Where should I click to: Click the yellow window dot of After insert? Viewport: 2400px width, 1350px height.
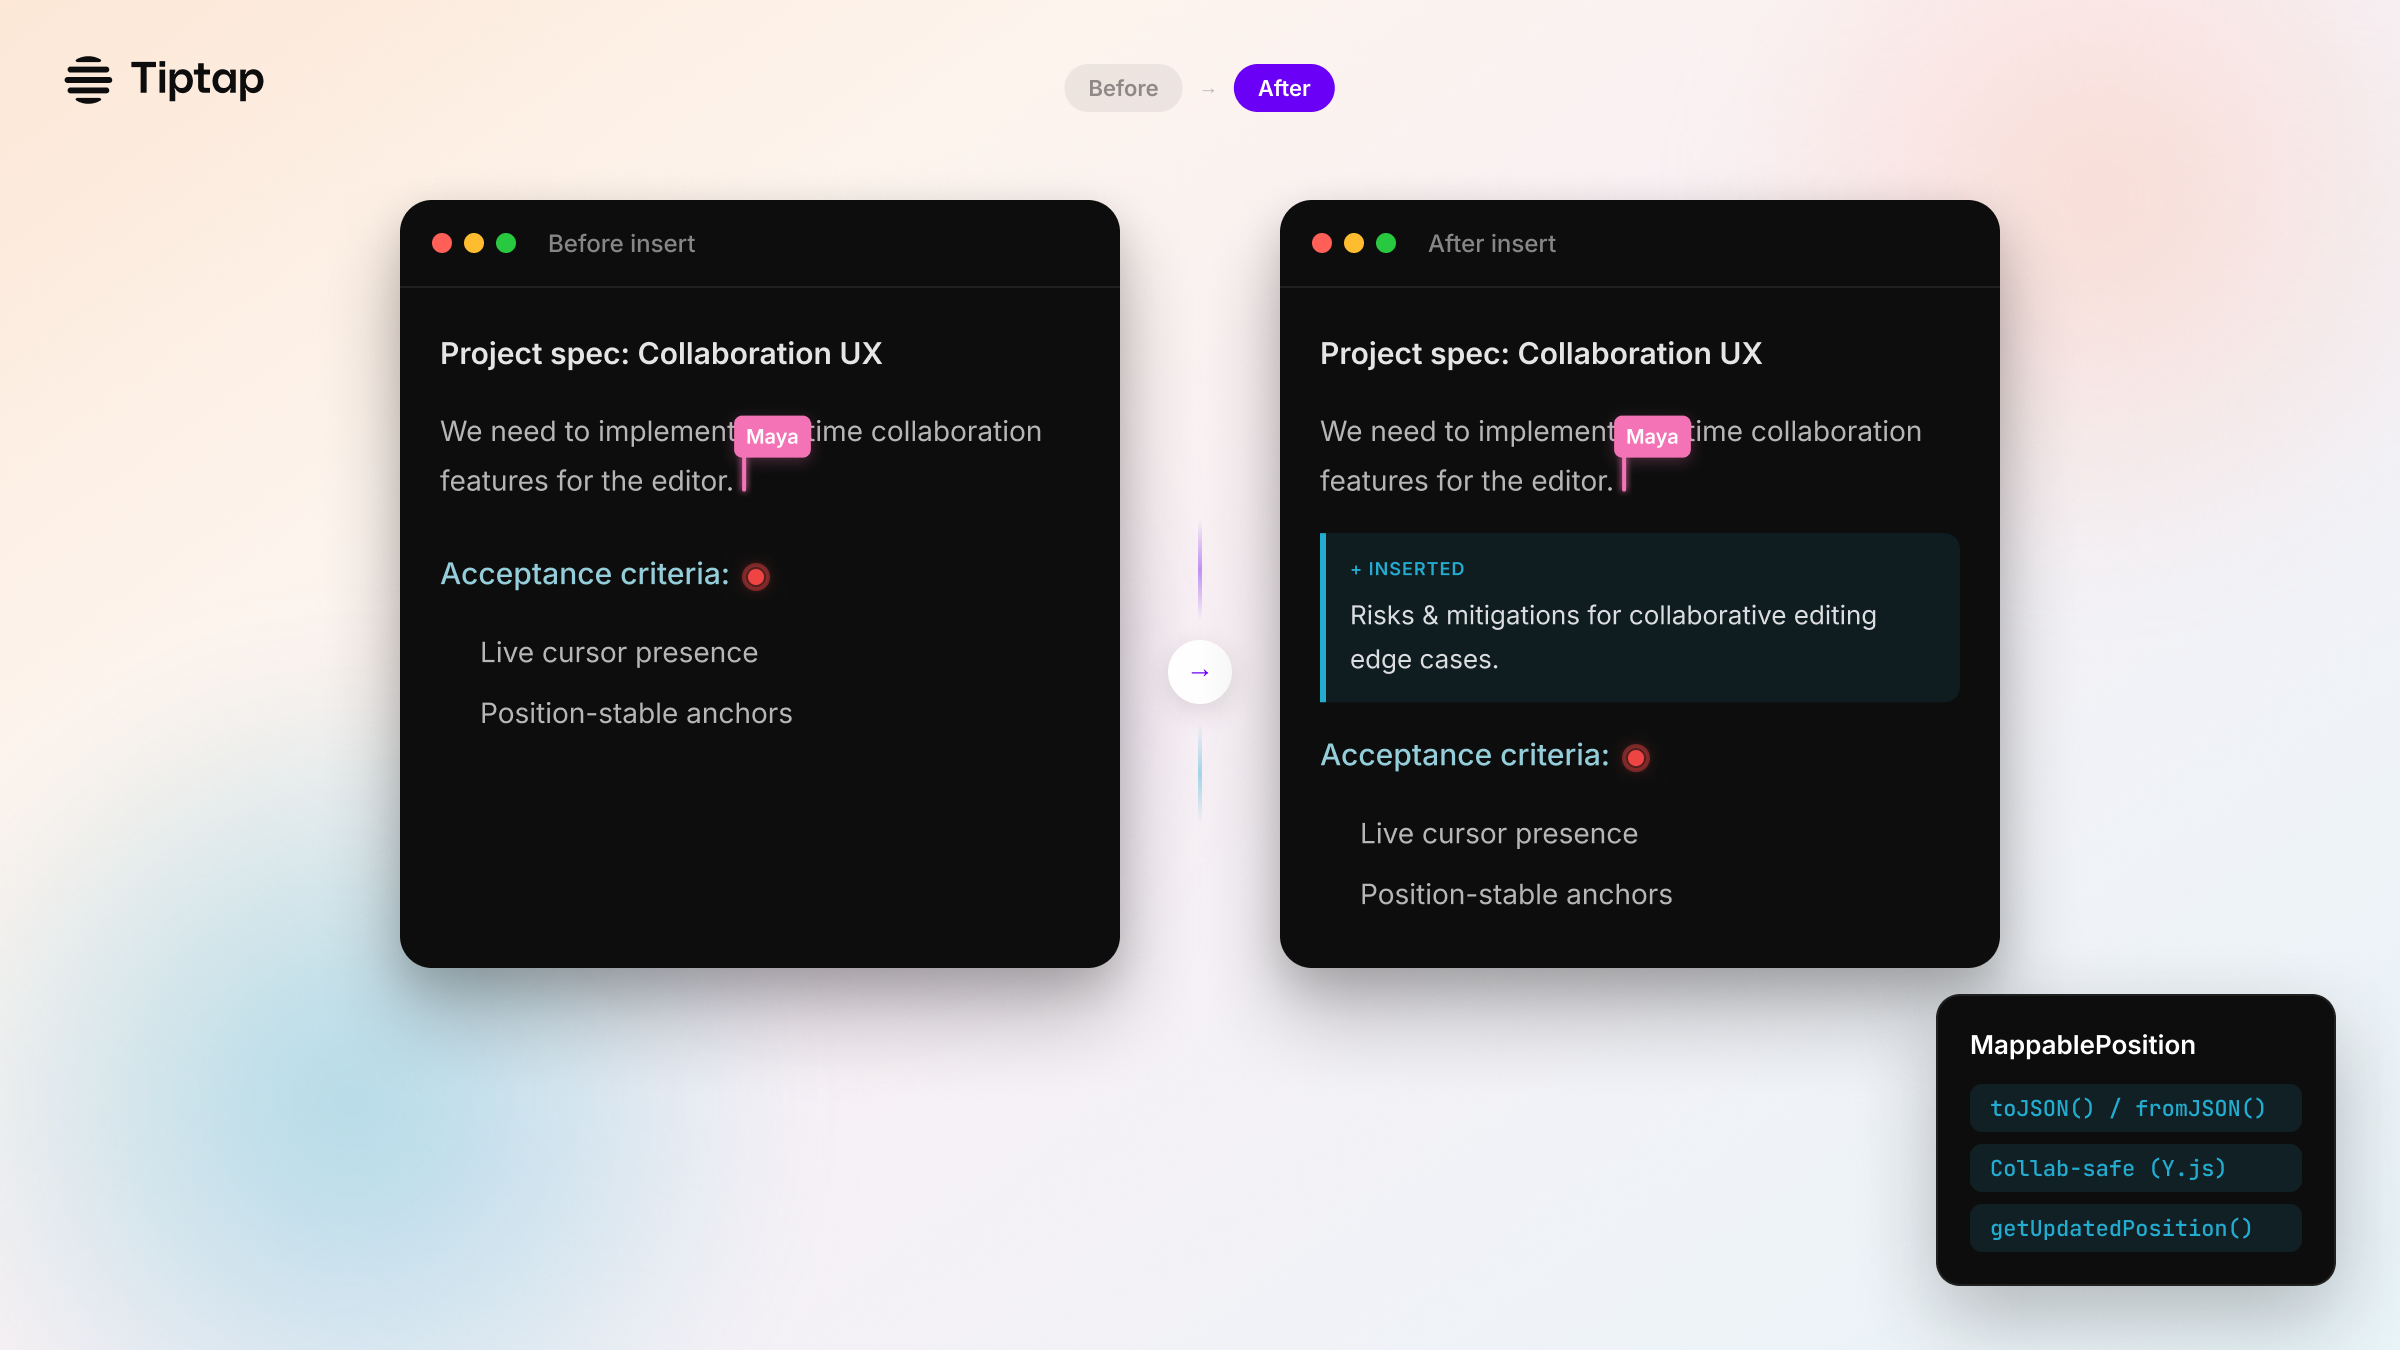1354,243
